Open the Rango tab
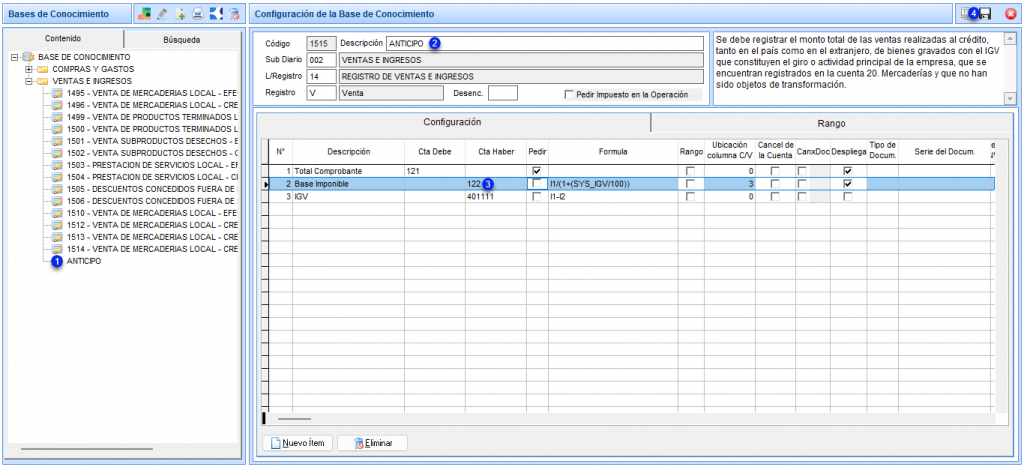Screen dimensions: 1024x467 [x=831, y=123]
